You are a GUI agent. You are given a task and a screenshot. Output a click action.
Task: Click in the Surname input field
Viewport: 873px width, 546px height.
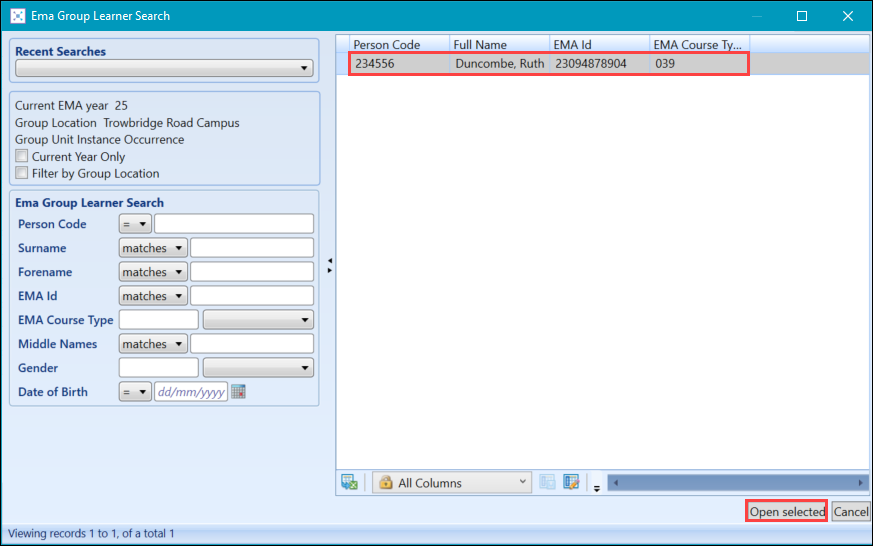[x=252, y=248]
